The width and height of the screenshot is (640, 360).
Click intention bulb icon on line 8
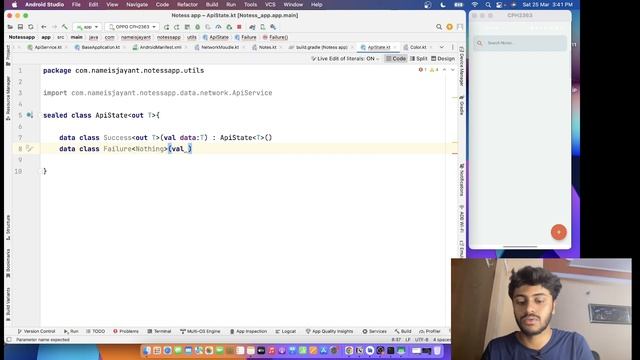click(x=29, y=149)
